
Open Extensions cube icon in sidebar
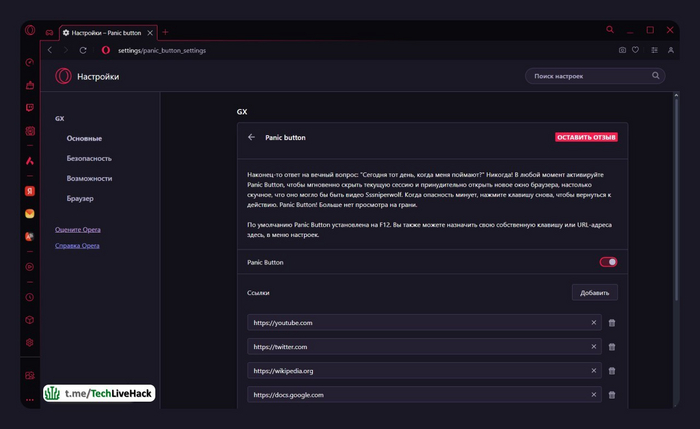[29, 320]
